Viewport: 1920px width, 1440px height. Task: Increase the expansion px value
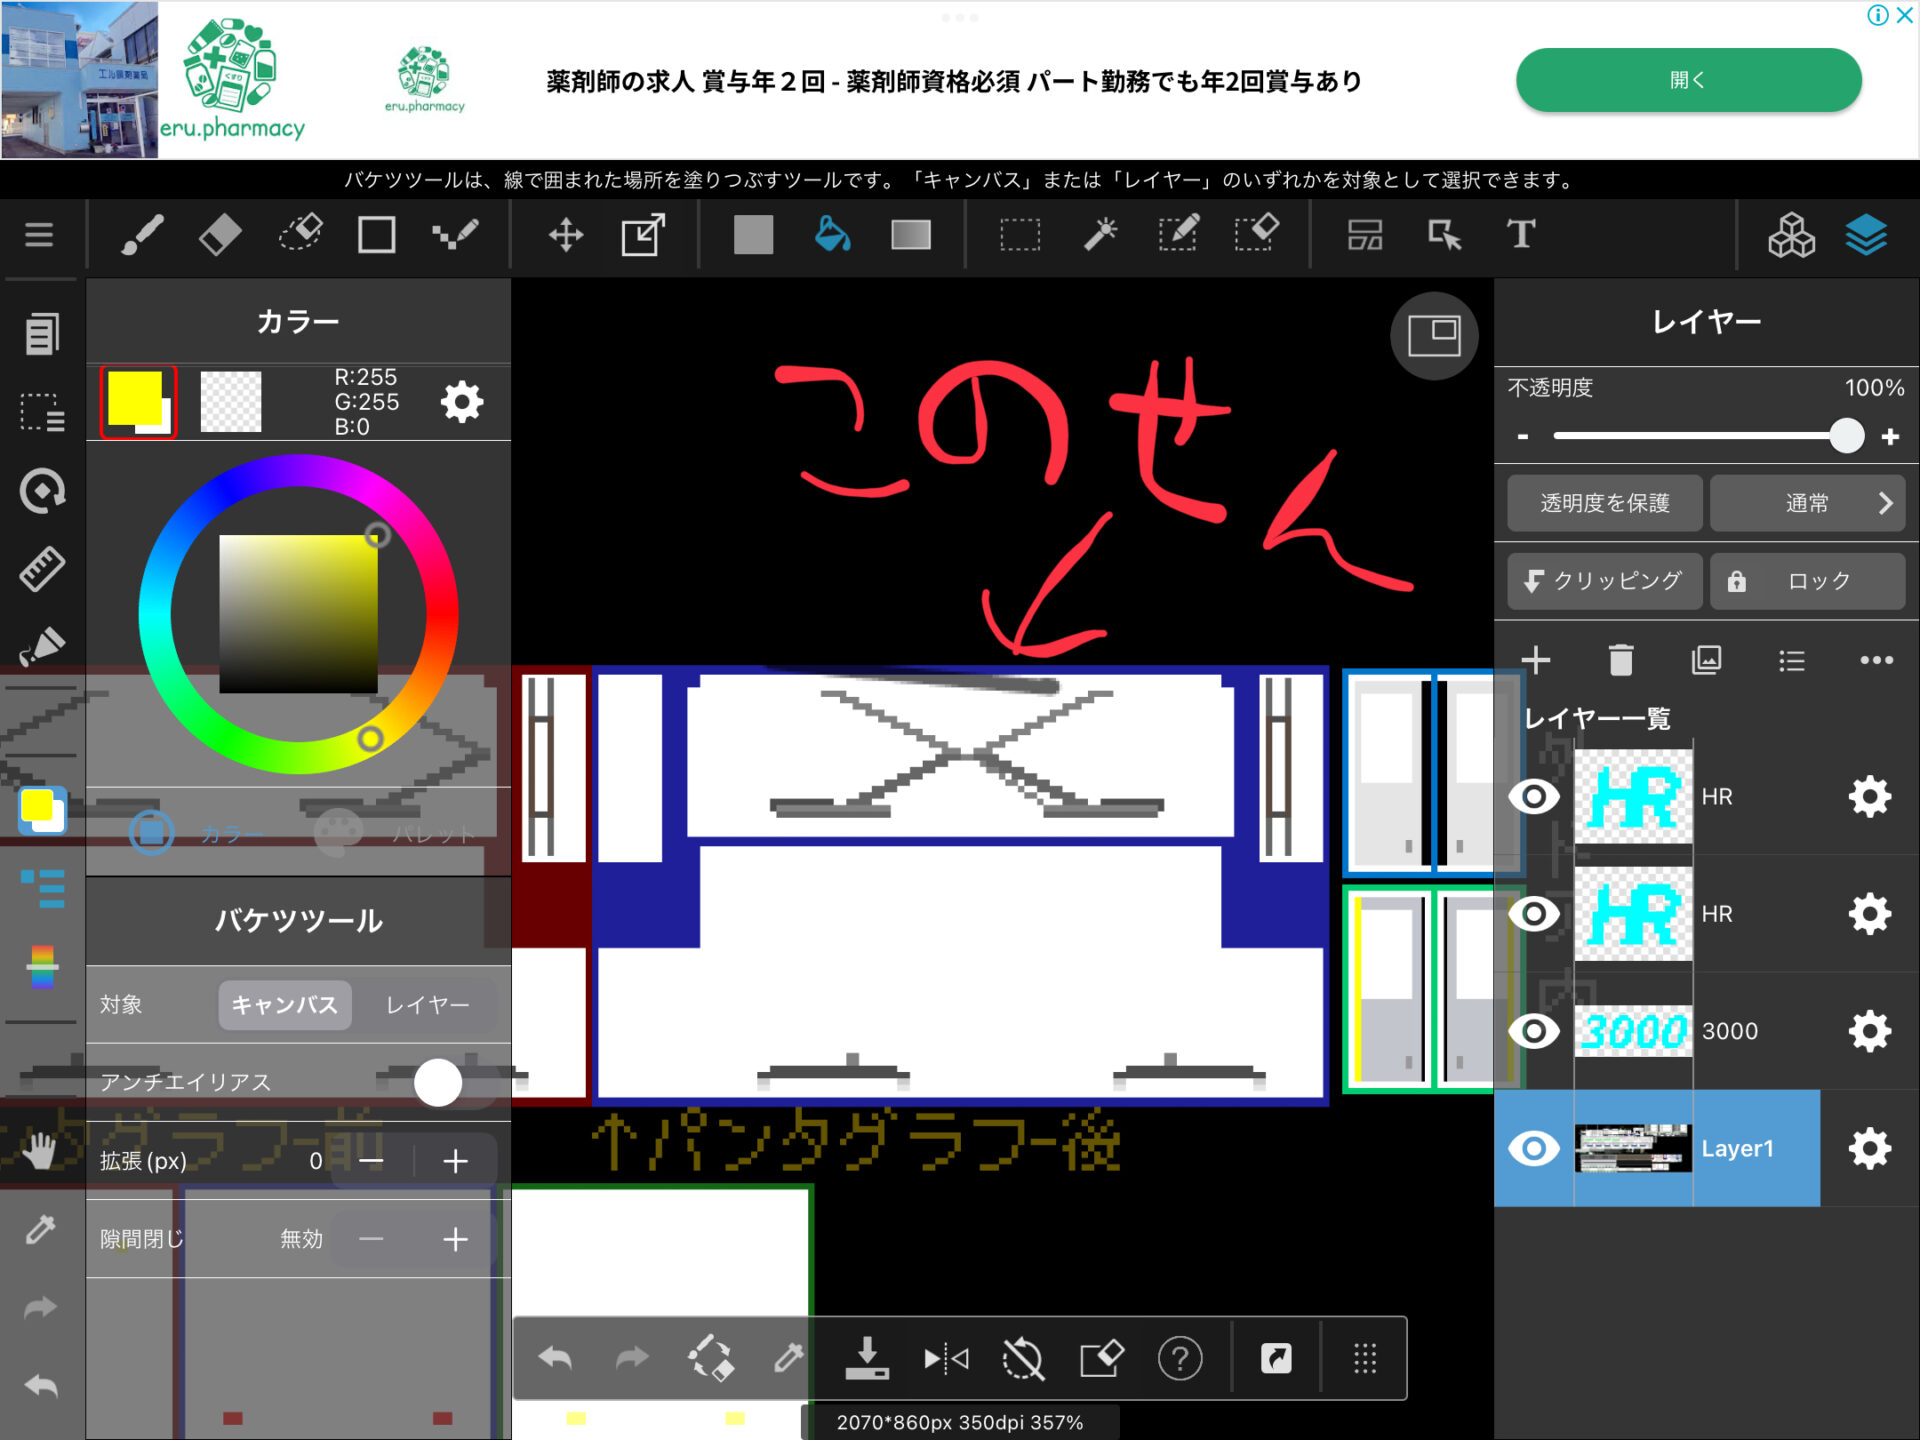point(455,1161)
